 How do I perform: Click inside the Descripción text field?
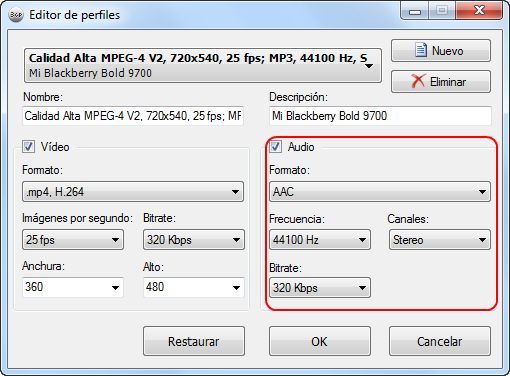coord(380,116)
